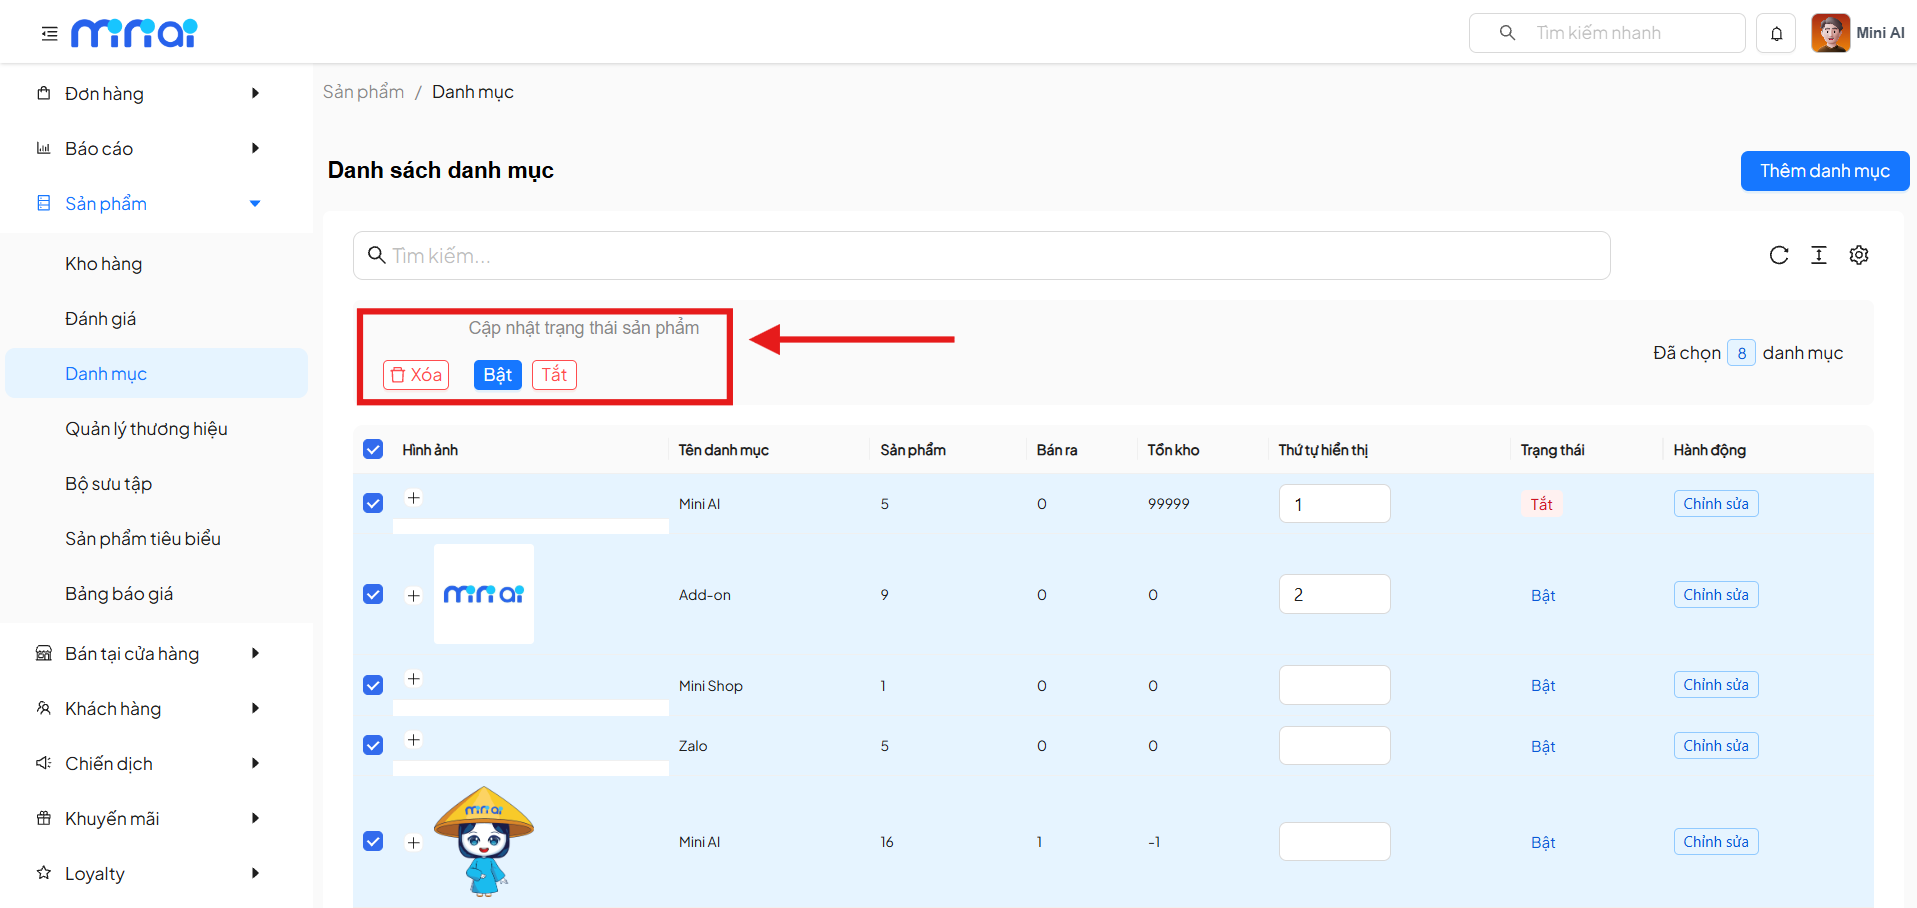1917x908 pixels.
Task: Click the Tìm kiếm category search field
Action: click(980, 256)
